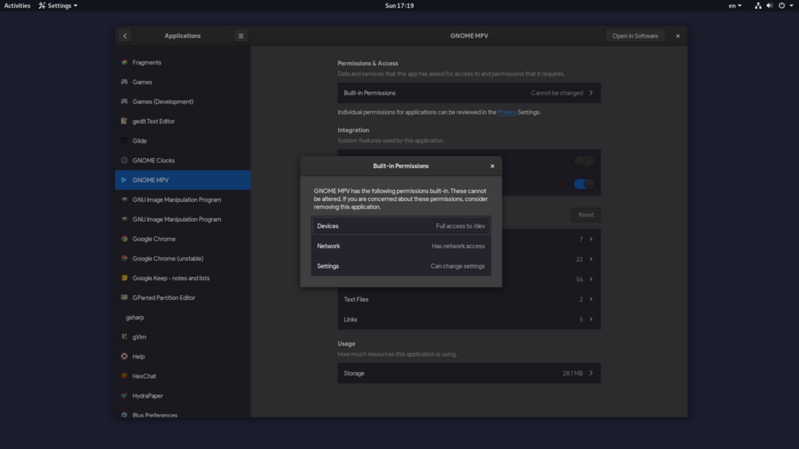Toggle the enabled blue Integration switch
The height and width of the screenshot is (449, 799).
coord(584,184)
